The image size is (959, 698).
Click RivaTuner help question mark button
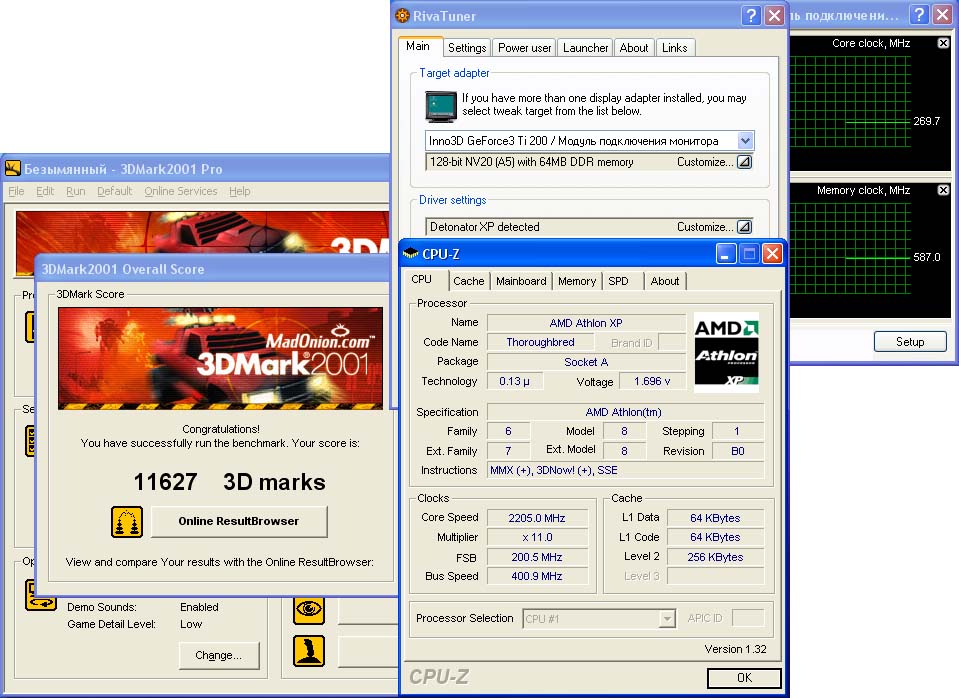click(x=751, y=15)
